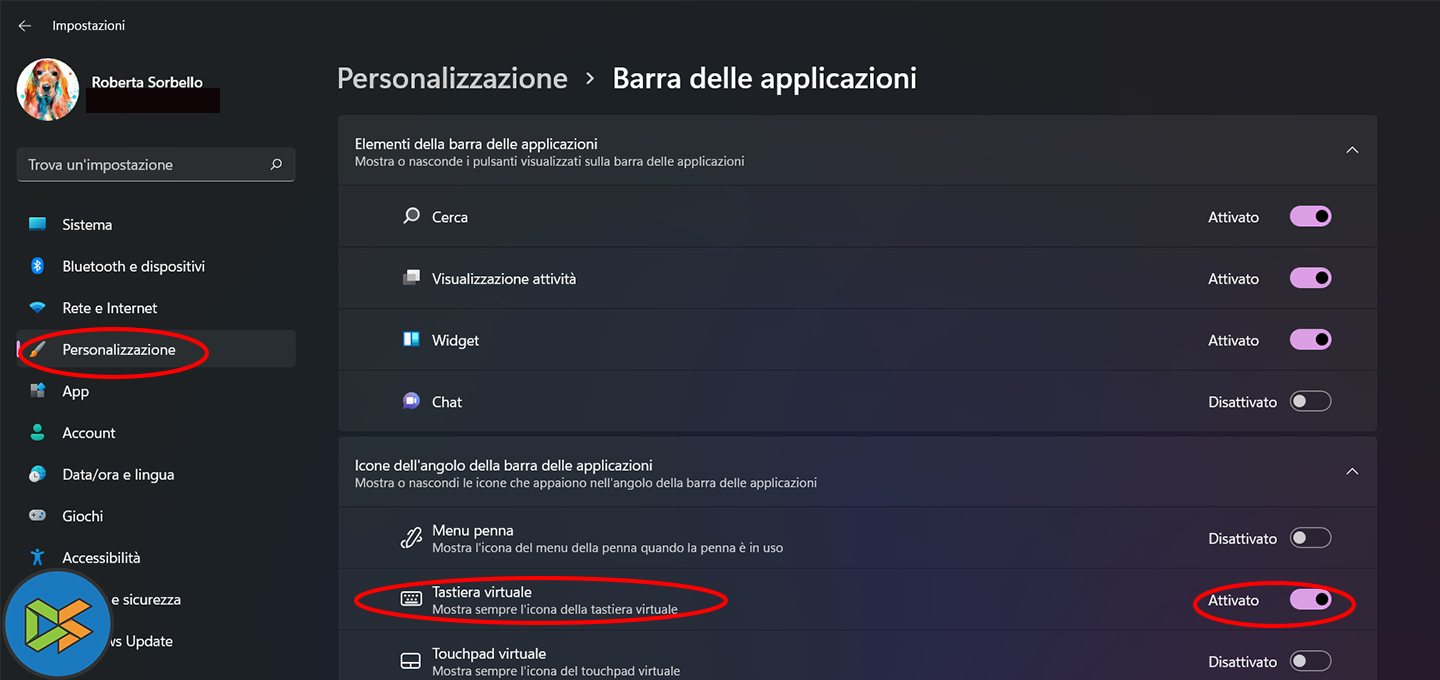Turn off the Widget toggle
The width and height of the screenshot is (1440, 680).
pyautogui.click(x=1310, y=340)
